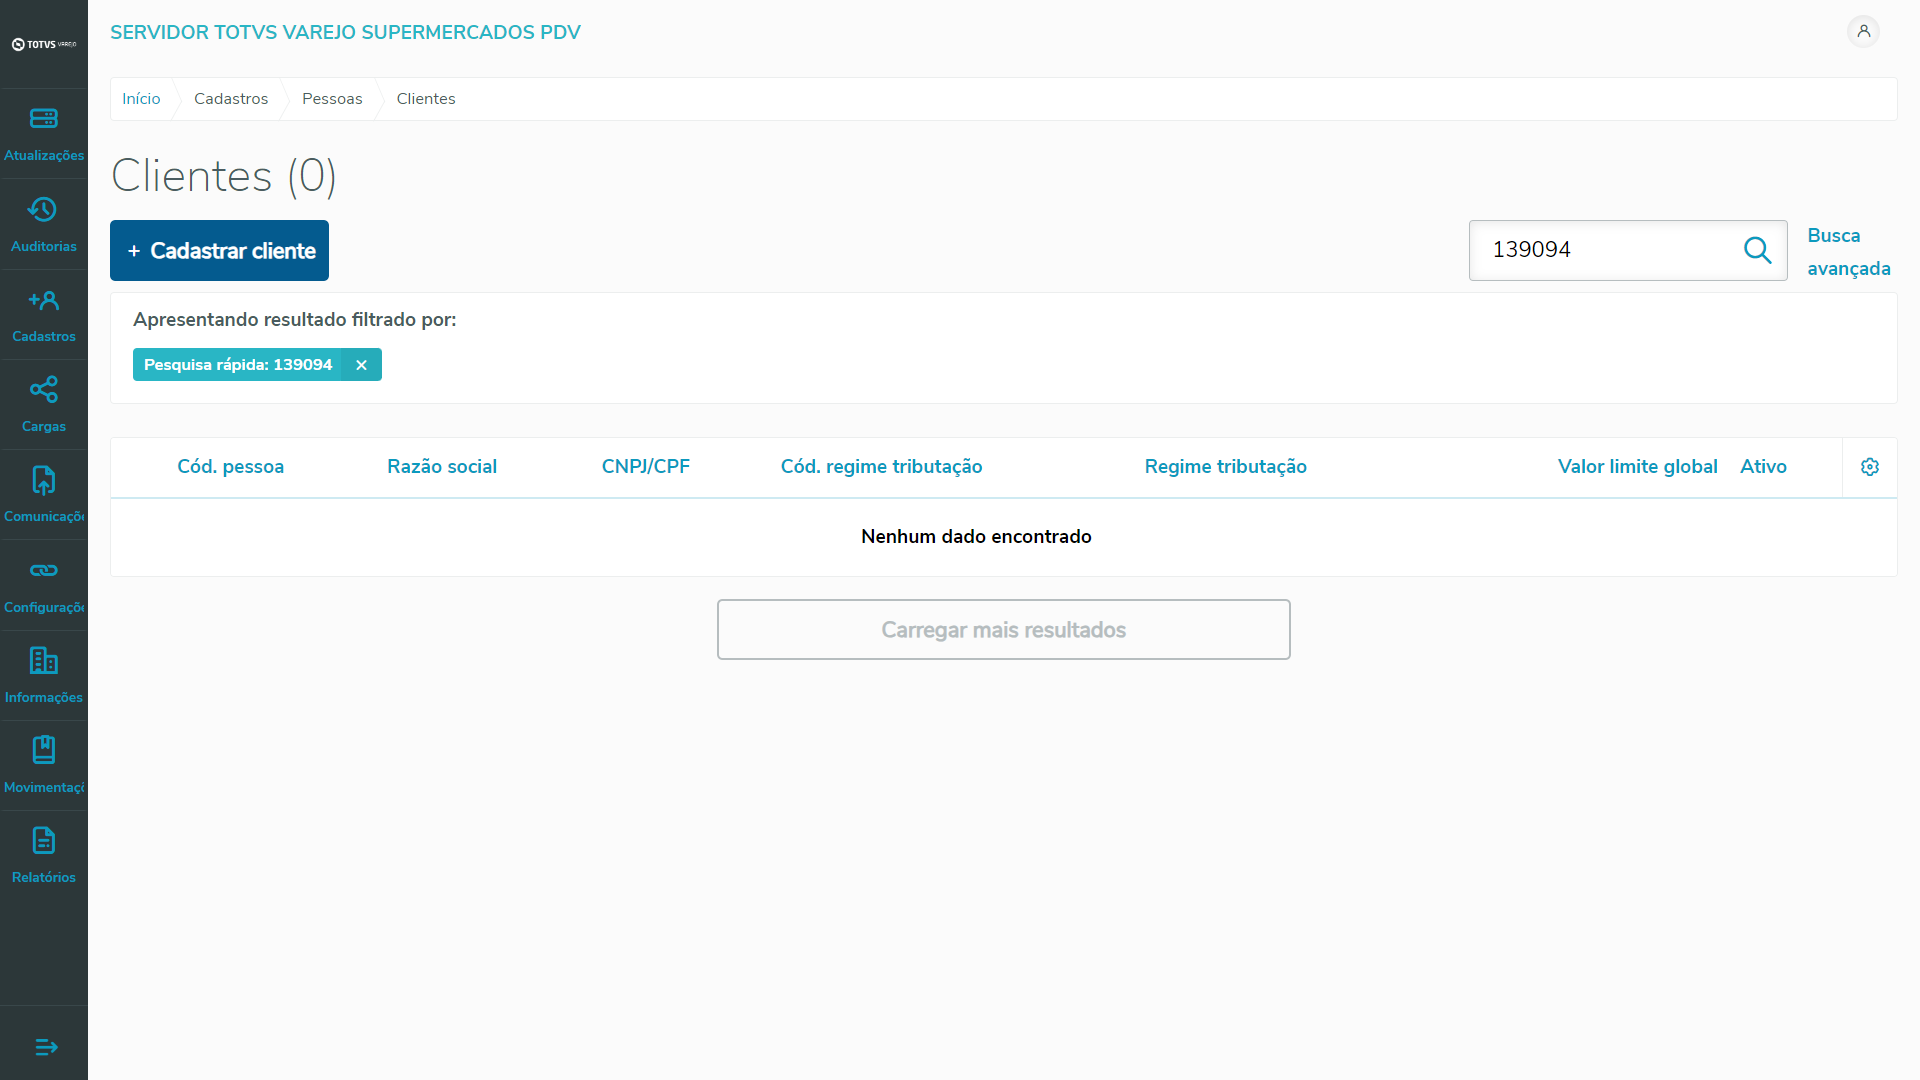Click the Pessoas breadcrumb item
1920x1080 pixels.
pyautogui.click(x=332, y=99)
